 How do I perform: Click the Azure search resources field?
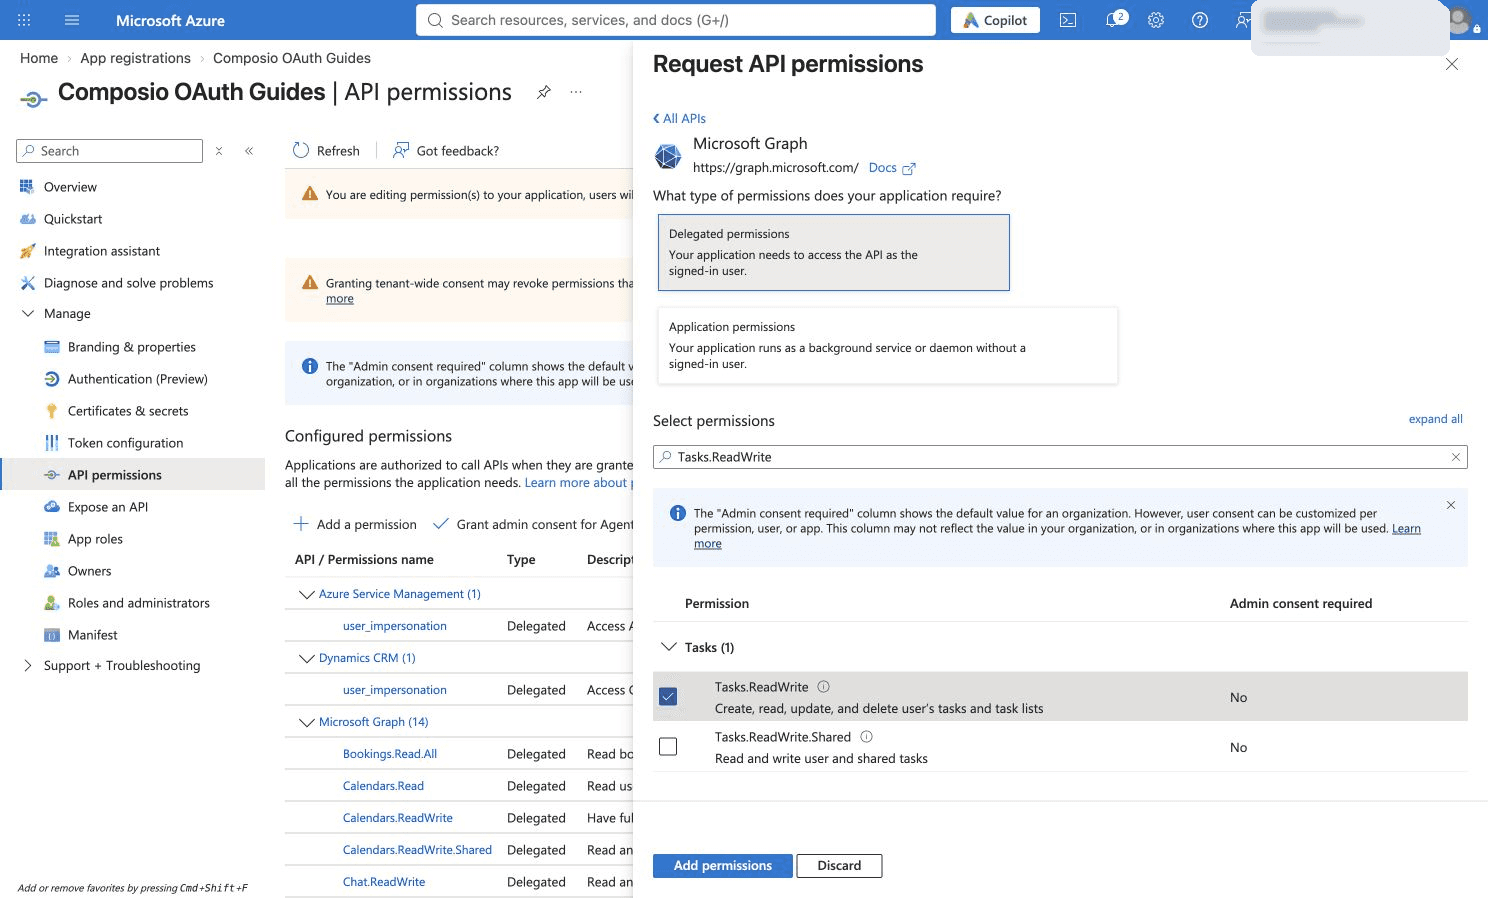(x=676, y=20)
